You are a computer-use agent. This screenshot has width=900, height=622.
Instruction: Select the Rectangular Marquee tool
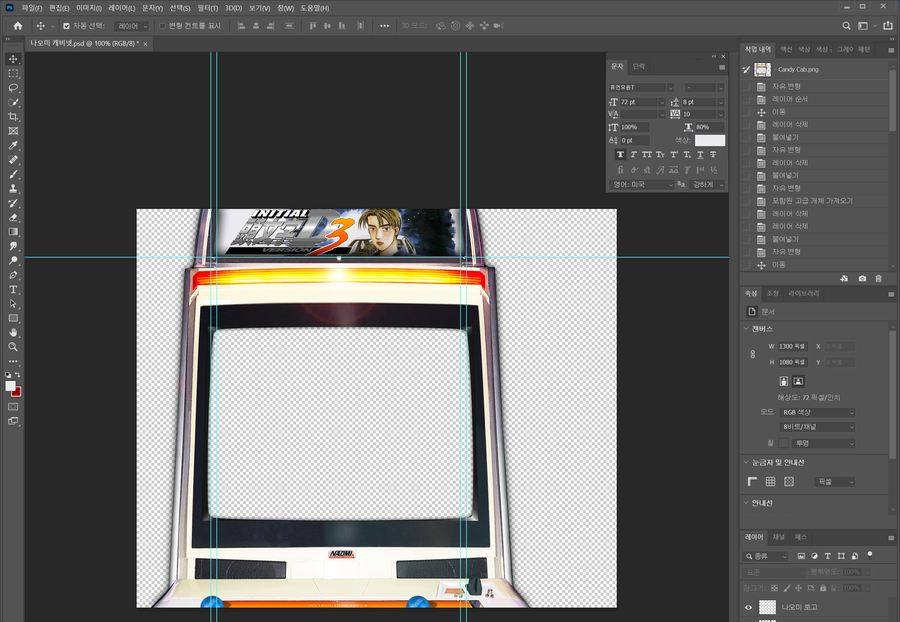[x=13, y=73]
